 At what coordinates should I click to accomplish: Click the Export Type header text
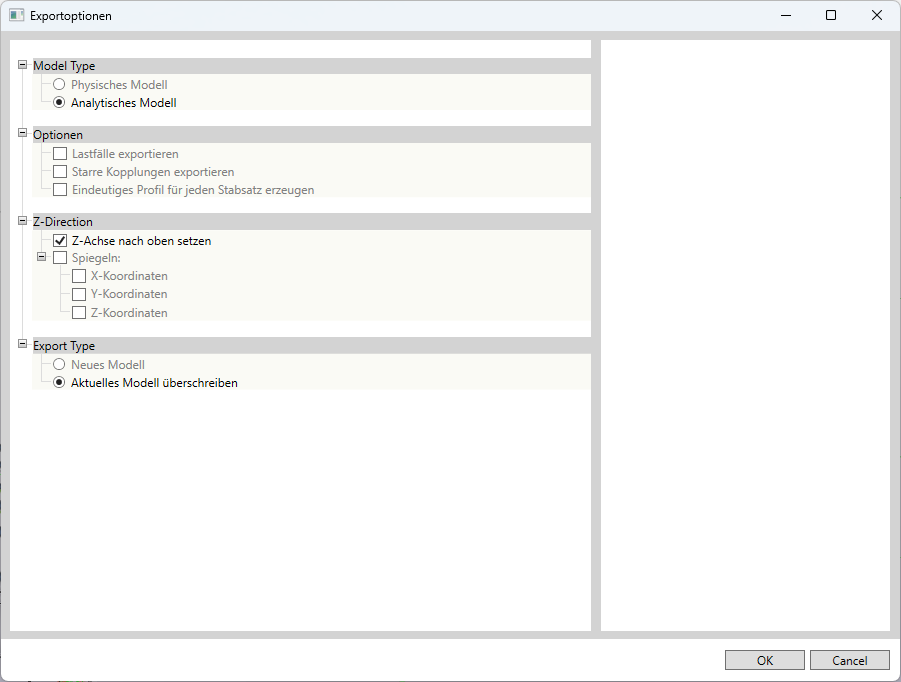coord(64,346)
